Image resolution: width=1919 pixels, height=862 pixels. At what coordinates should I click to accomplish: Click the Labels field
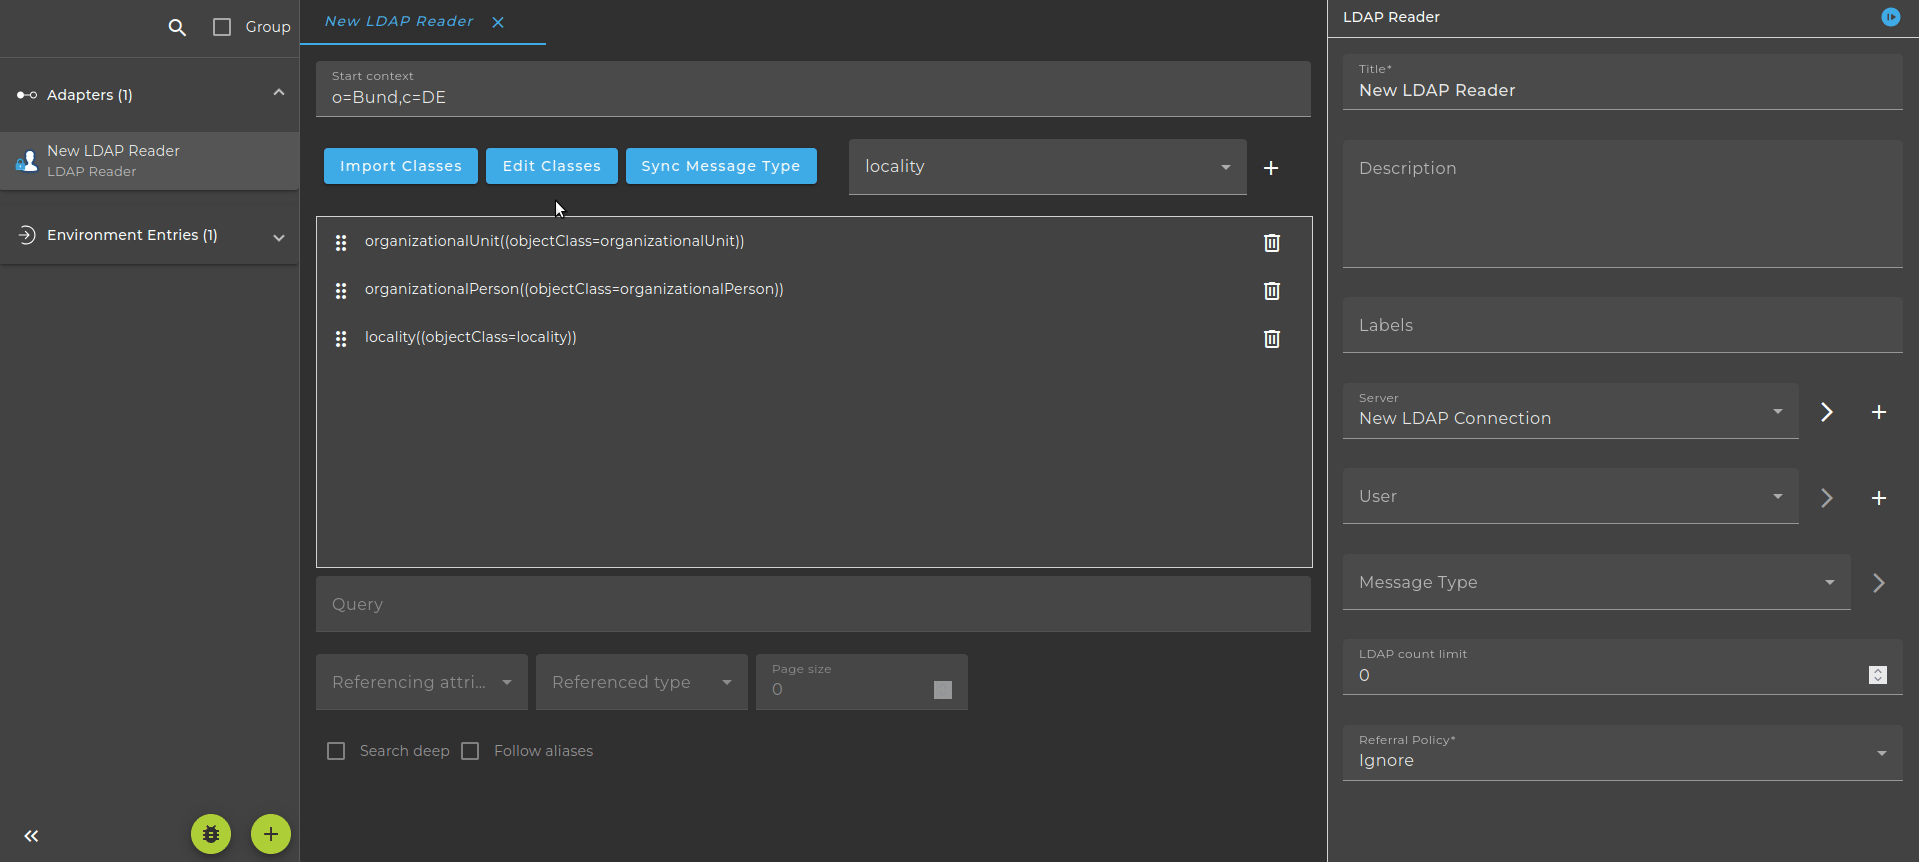pos(1623,325)
